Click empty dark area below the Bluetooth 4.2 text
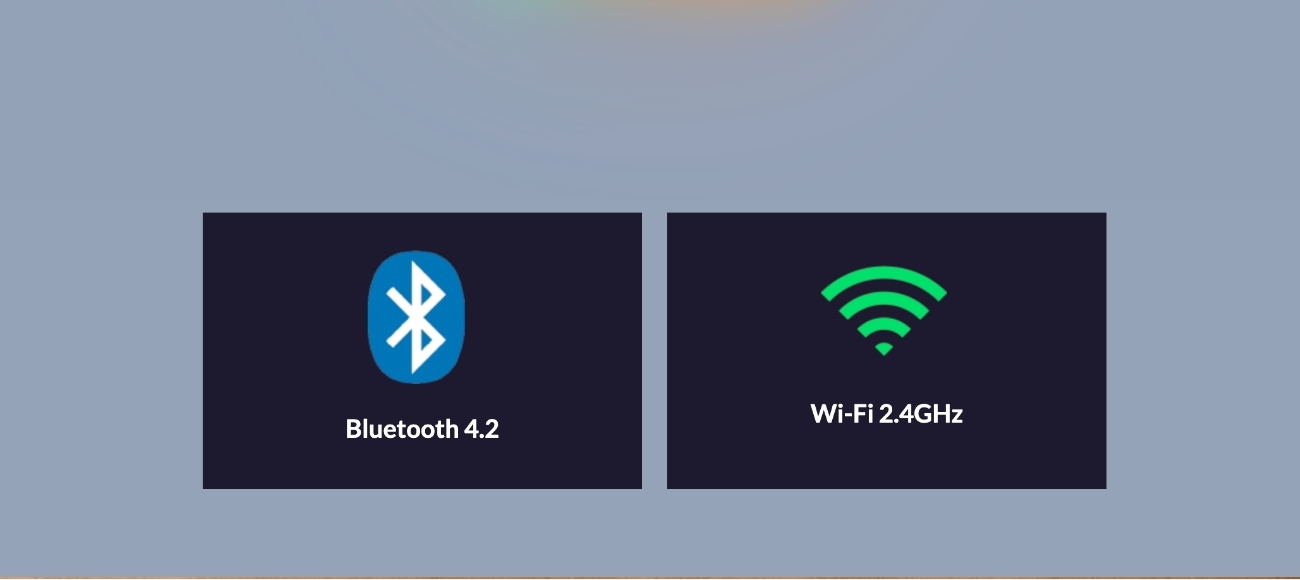The width and height of the screenshot is (1300, 580). coord(422,466)
